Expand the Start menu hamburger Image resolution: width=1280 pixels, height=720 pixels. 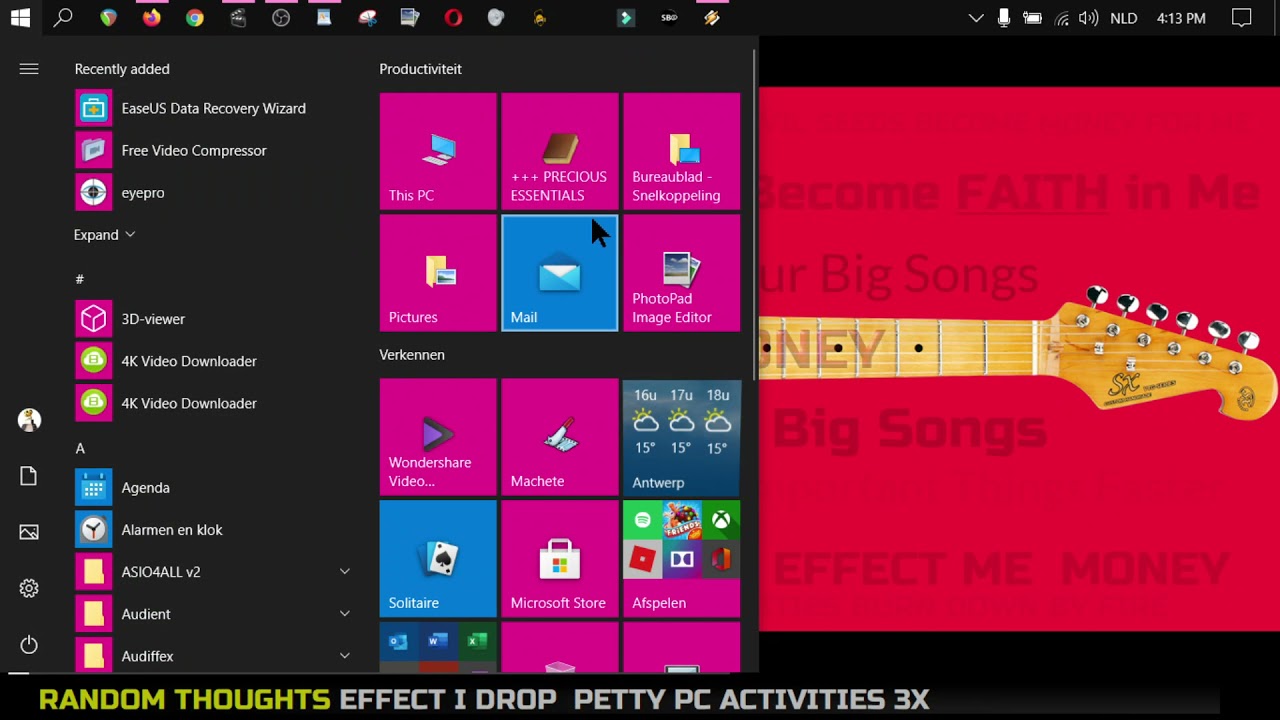pos(29,69)
